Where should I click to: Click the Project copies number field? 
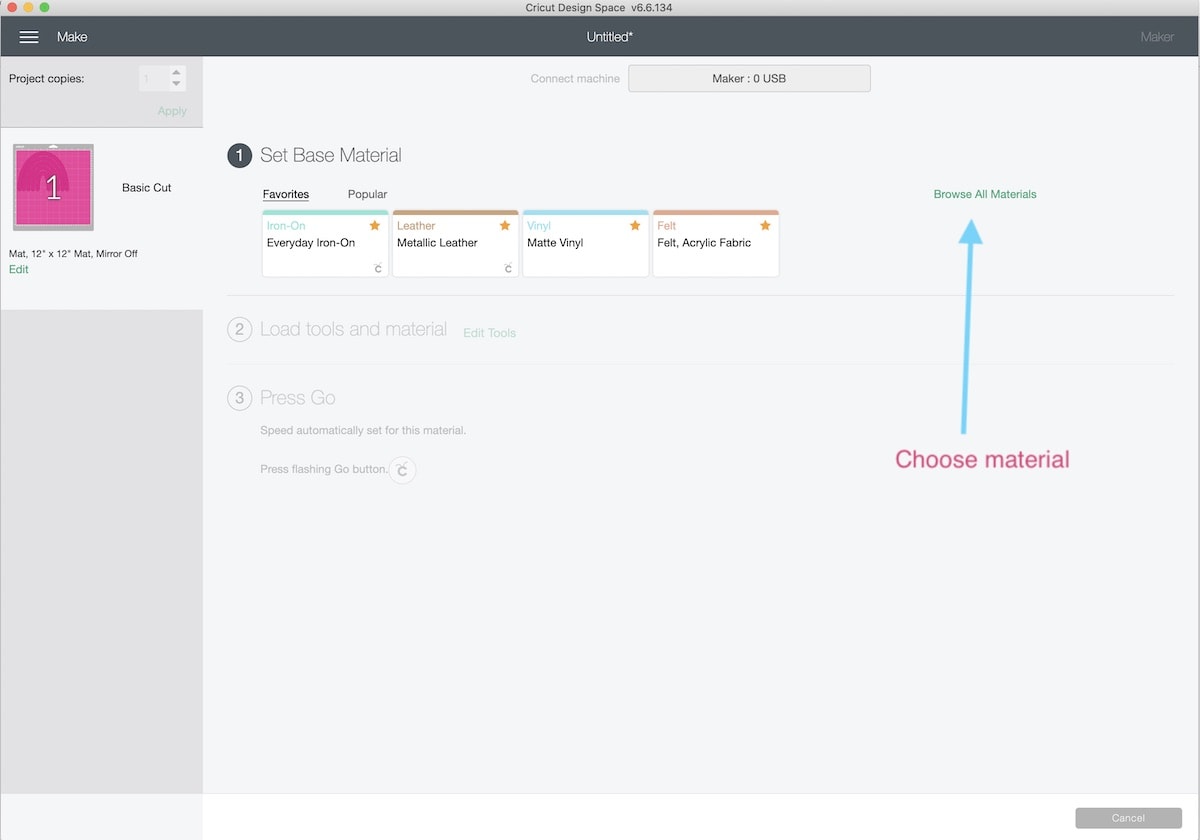click(154, 78)
